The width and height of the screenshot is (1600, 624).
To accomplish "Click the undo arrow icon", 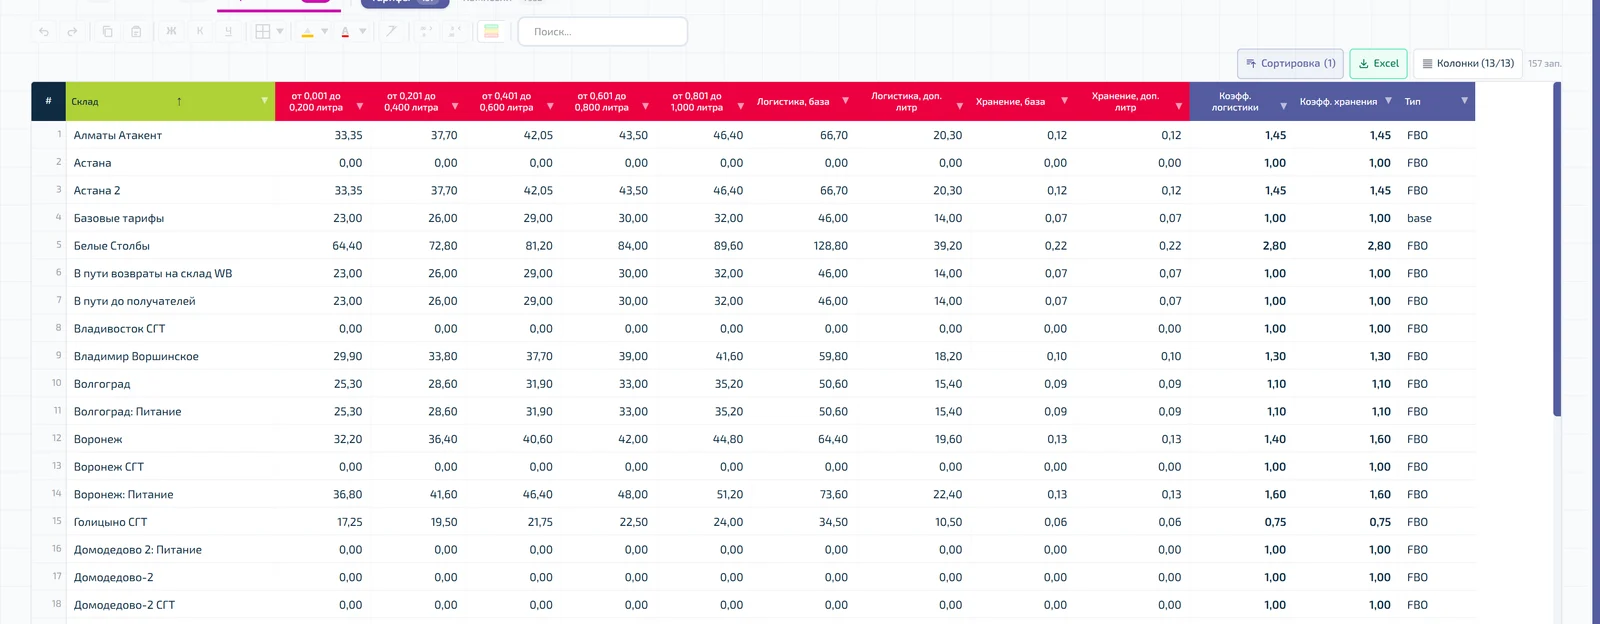I will tap(44, 32).
